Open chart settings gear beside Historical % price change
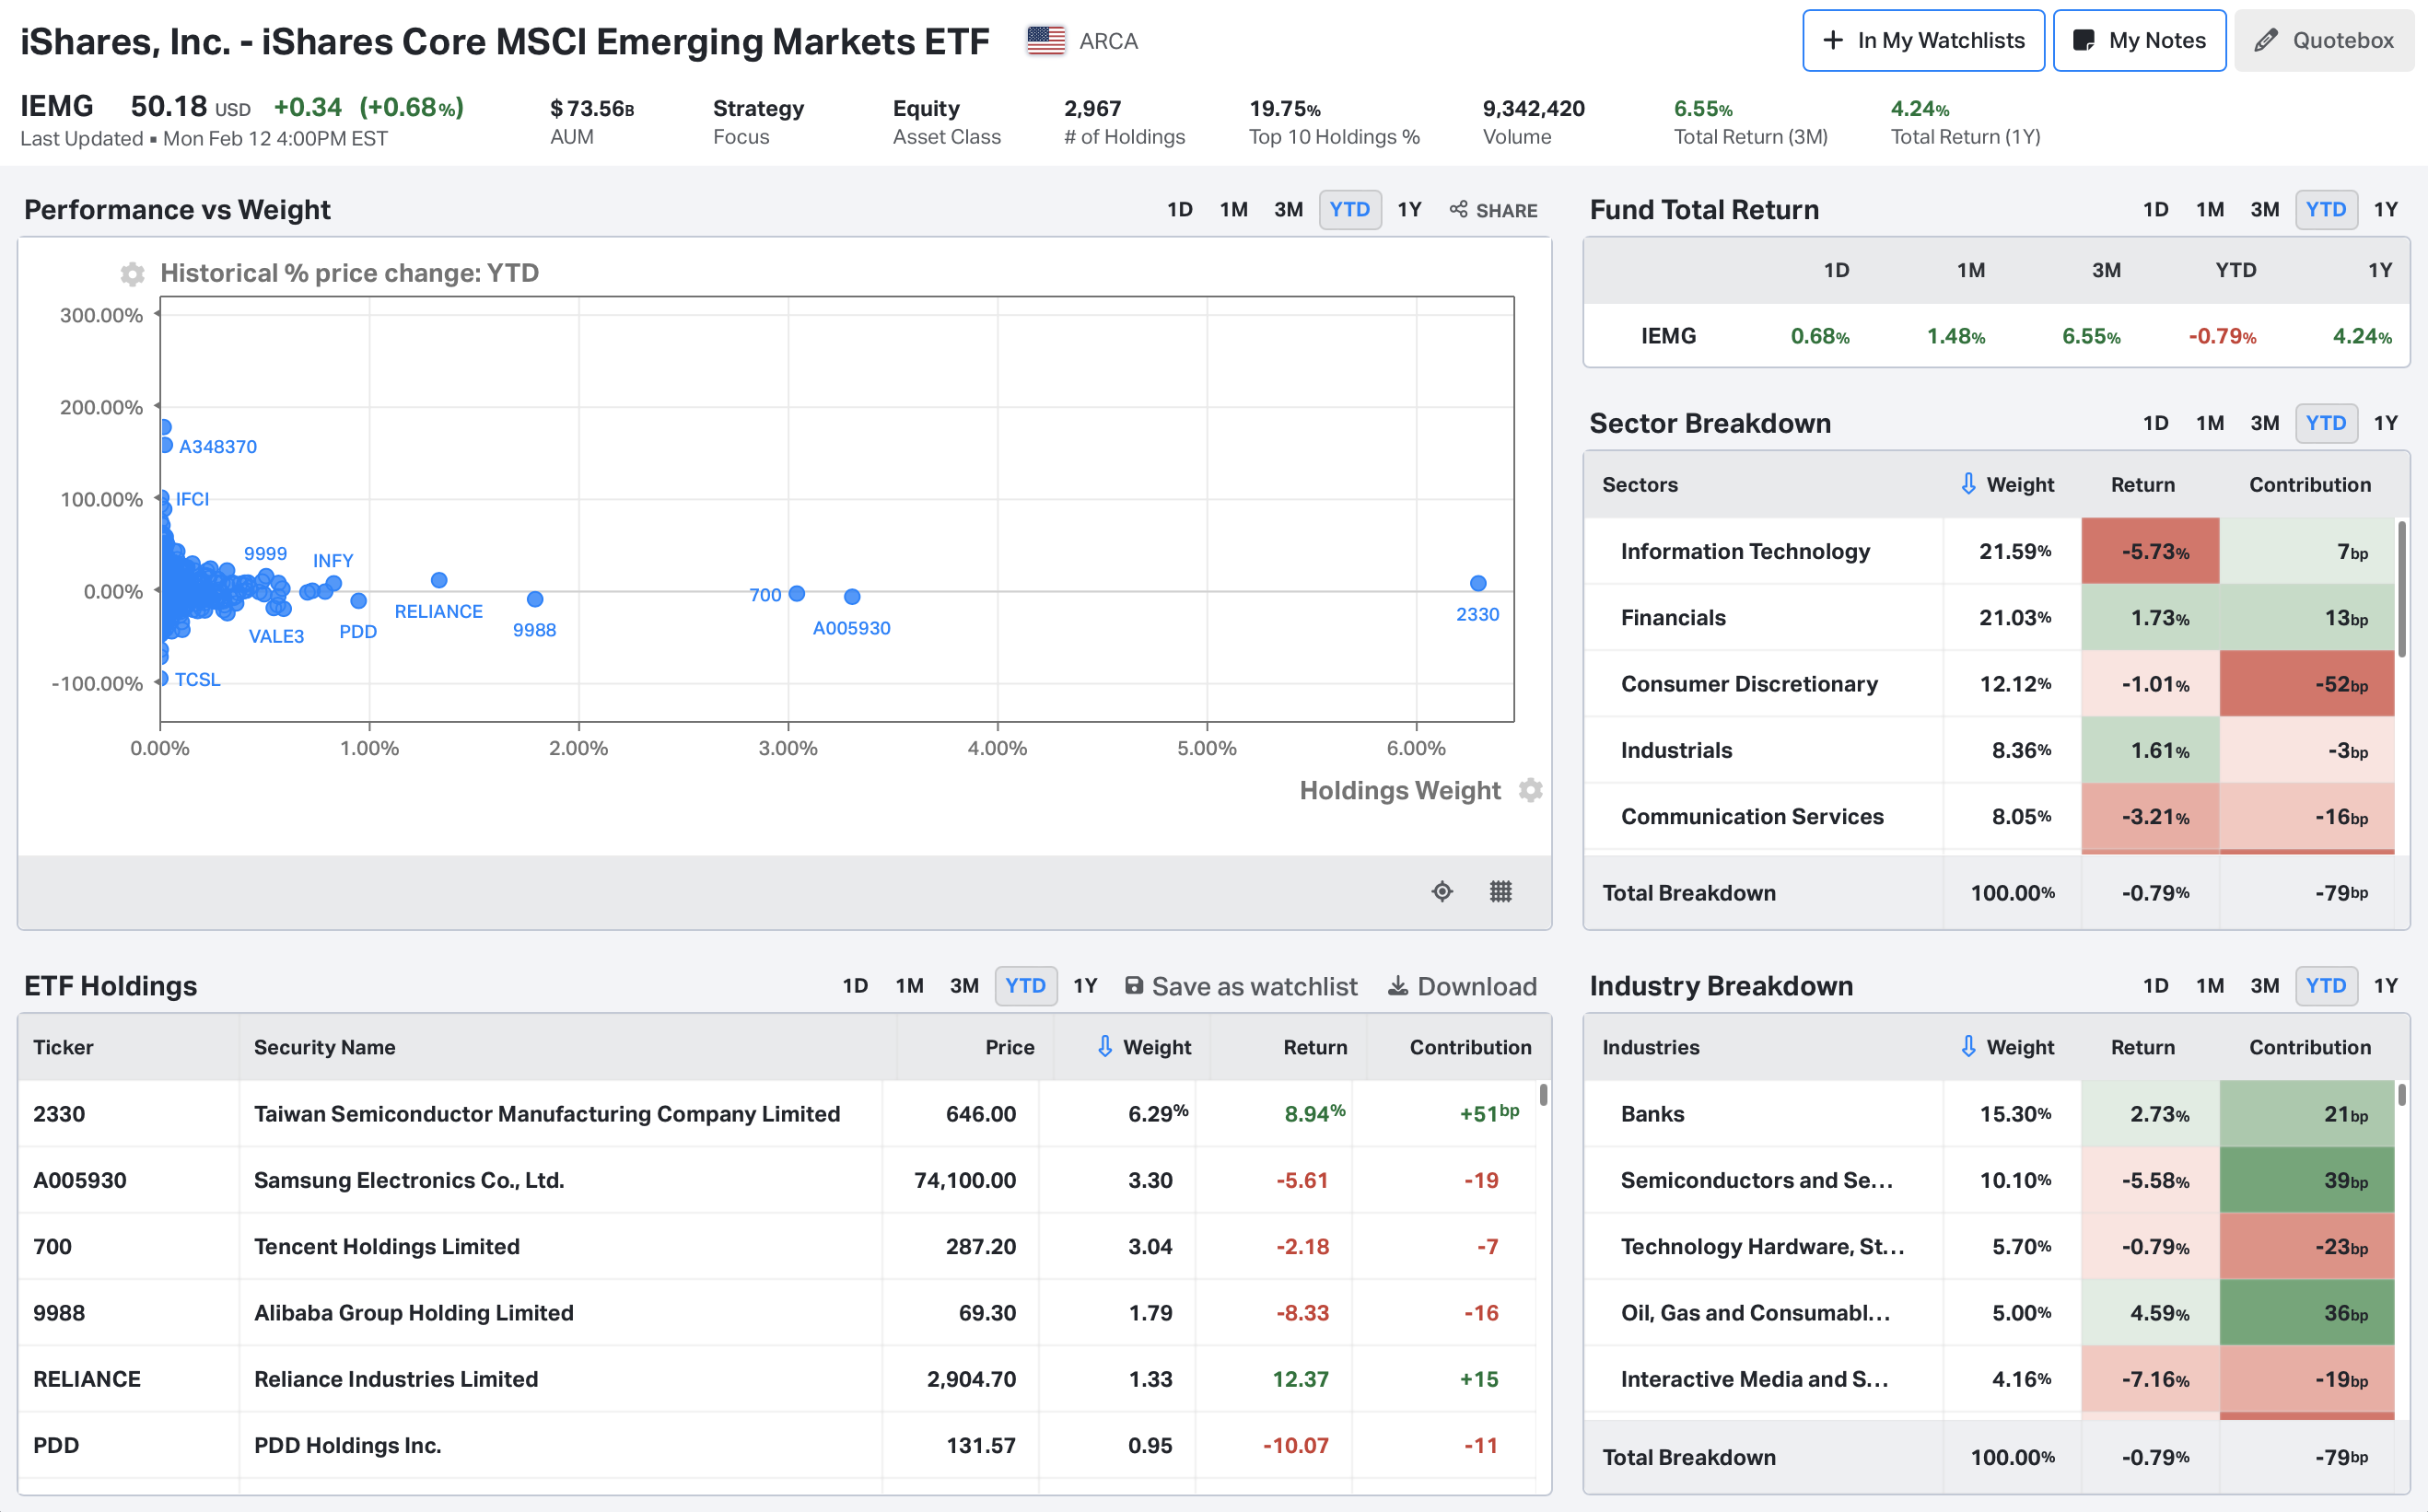Image resolution: width=2428 pixels, height=1512 pixels. click(x=132, y=273)
